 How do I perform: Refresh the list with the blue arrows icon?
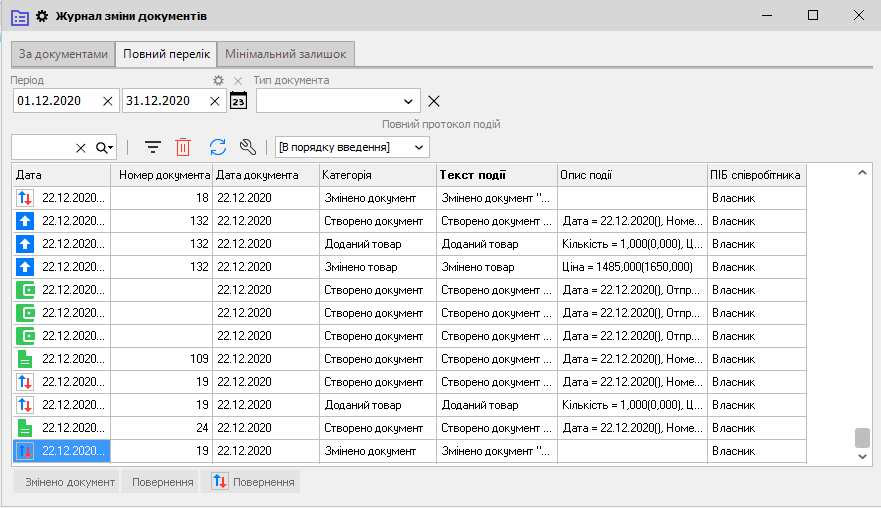217,147
